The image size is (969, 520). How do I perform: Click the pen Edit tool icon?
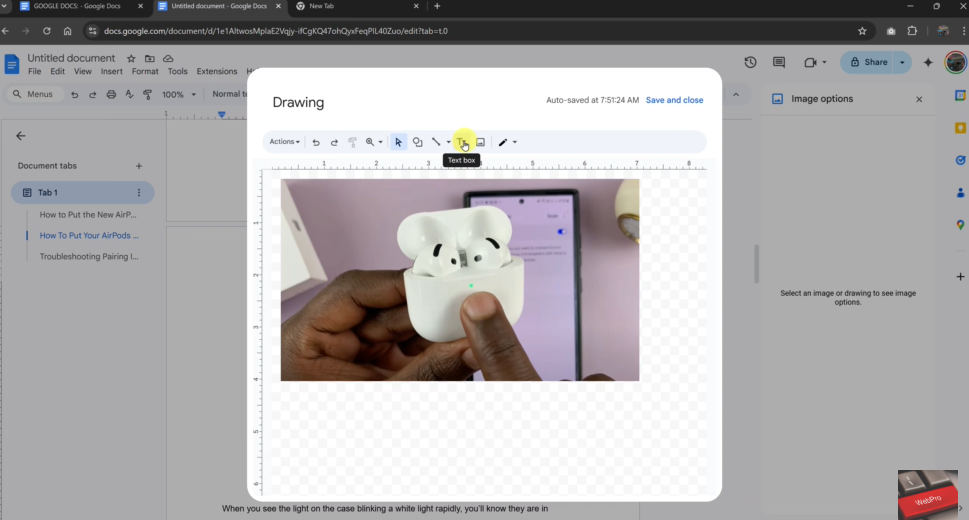coord(503,142)
